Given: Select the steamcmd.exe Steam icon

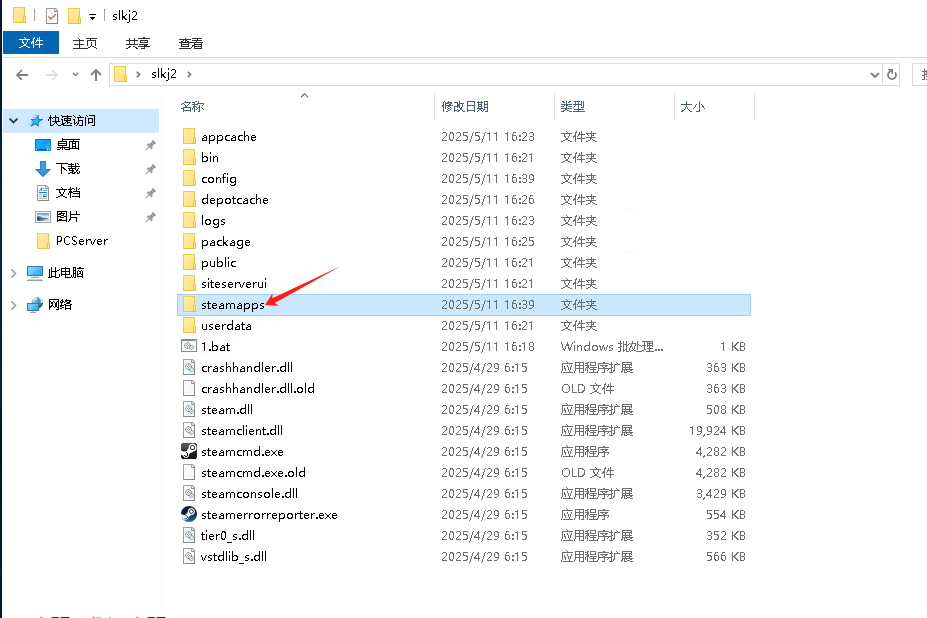Looking at the screenshot, I should click(189, 451).
